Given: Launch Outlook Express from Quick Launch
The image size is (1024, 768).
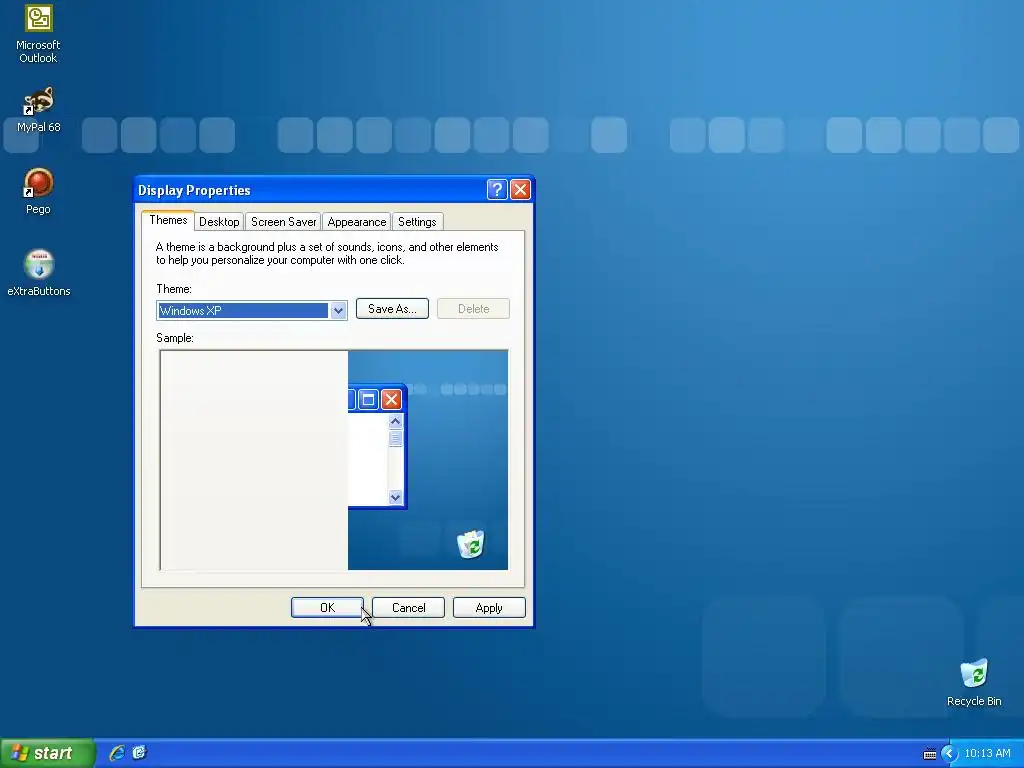Looking at the screenshot, I should [x=139, y=753].
